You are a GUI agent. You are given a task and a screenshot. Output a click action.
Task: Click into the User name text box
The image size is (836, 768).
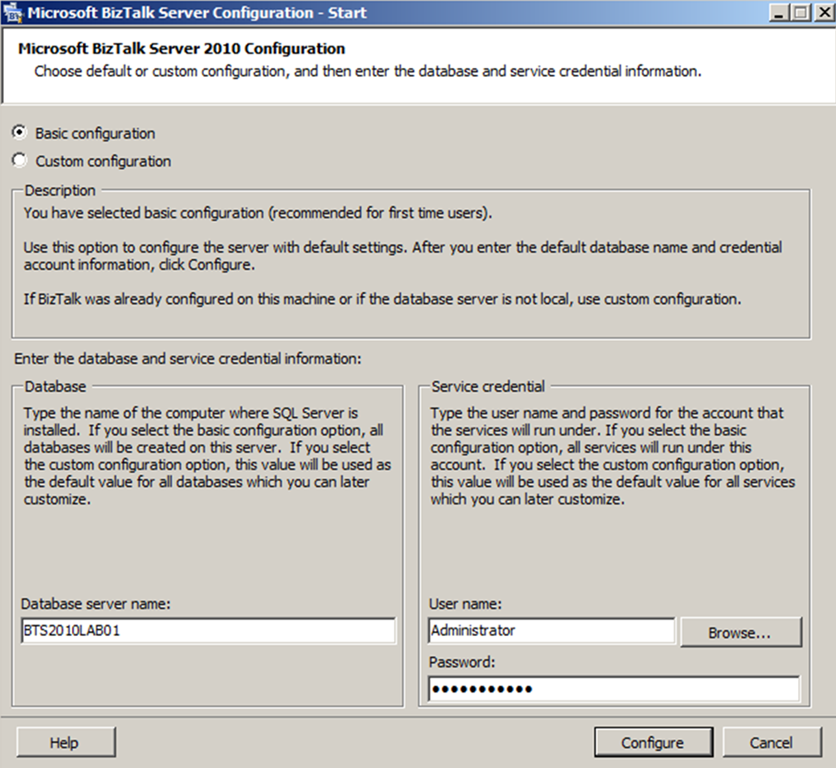pyautogui.click(x=551, y=631)
